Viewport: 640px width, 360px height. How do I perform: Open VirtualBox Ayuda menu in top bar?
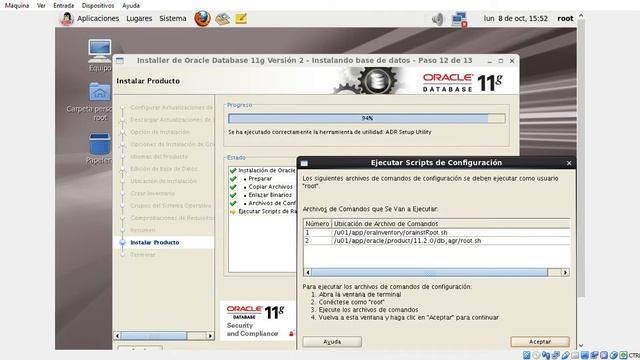(131, 5)
